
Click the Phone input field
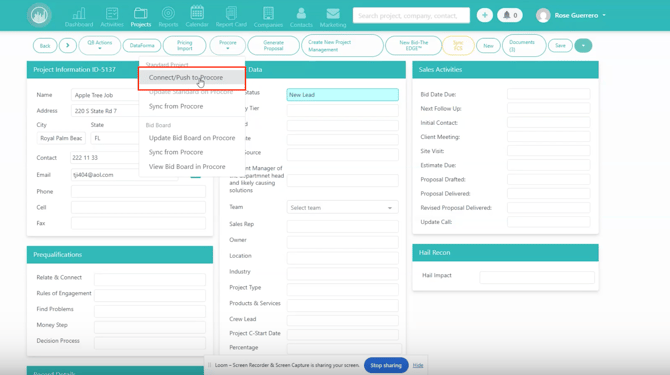click(138, 192)
